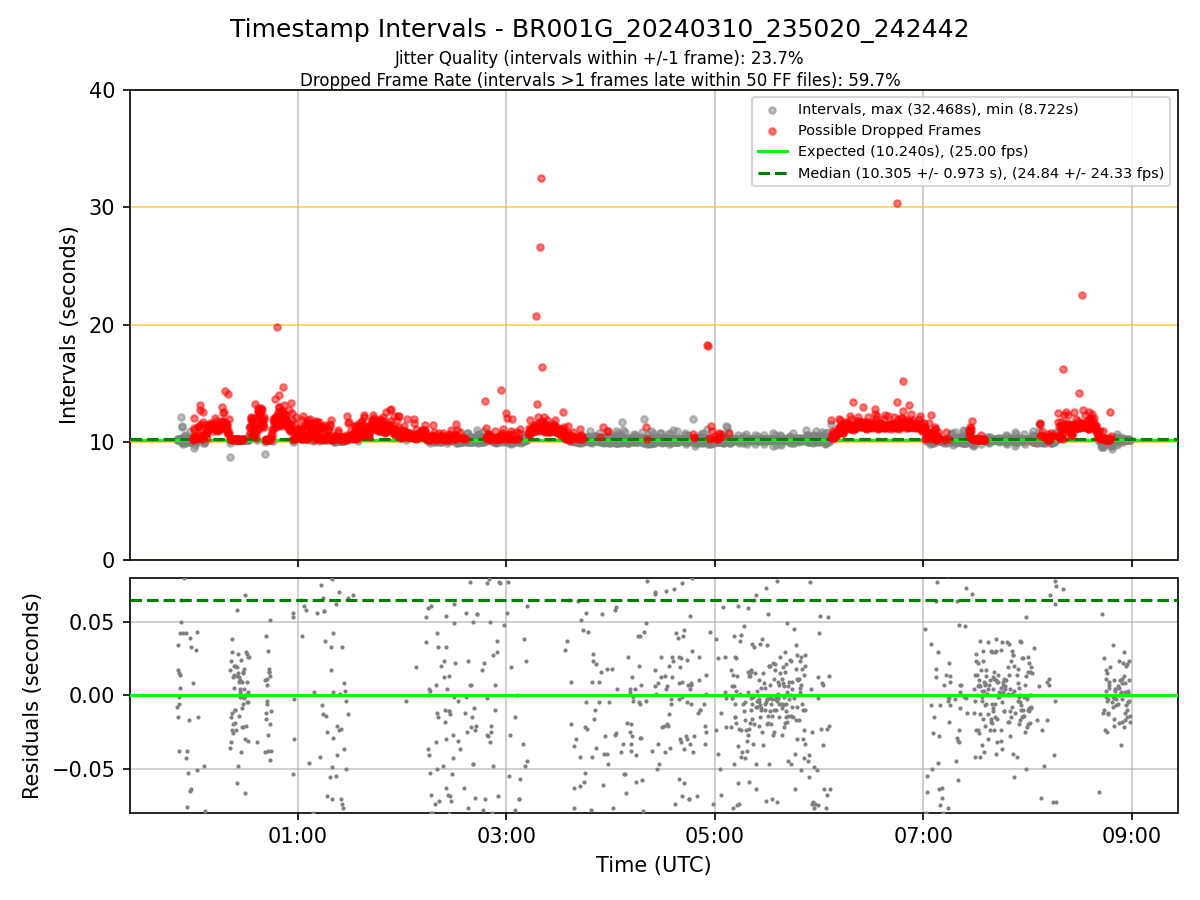
Task: Click the 'Time (UTC)' x-axis label
Action: 653,865
